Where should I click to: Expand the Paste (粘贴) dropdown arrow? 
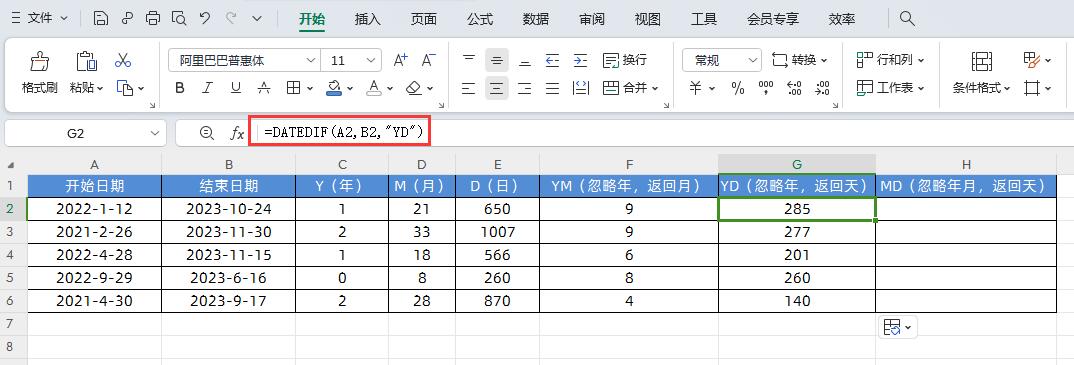(100, 88)
